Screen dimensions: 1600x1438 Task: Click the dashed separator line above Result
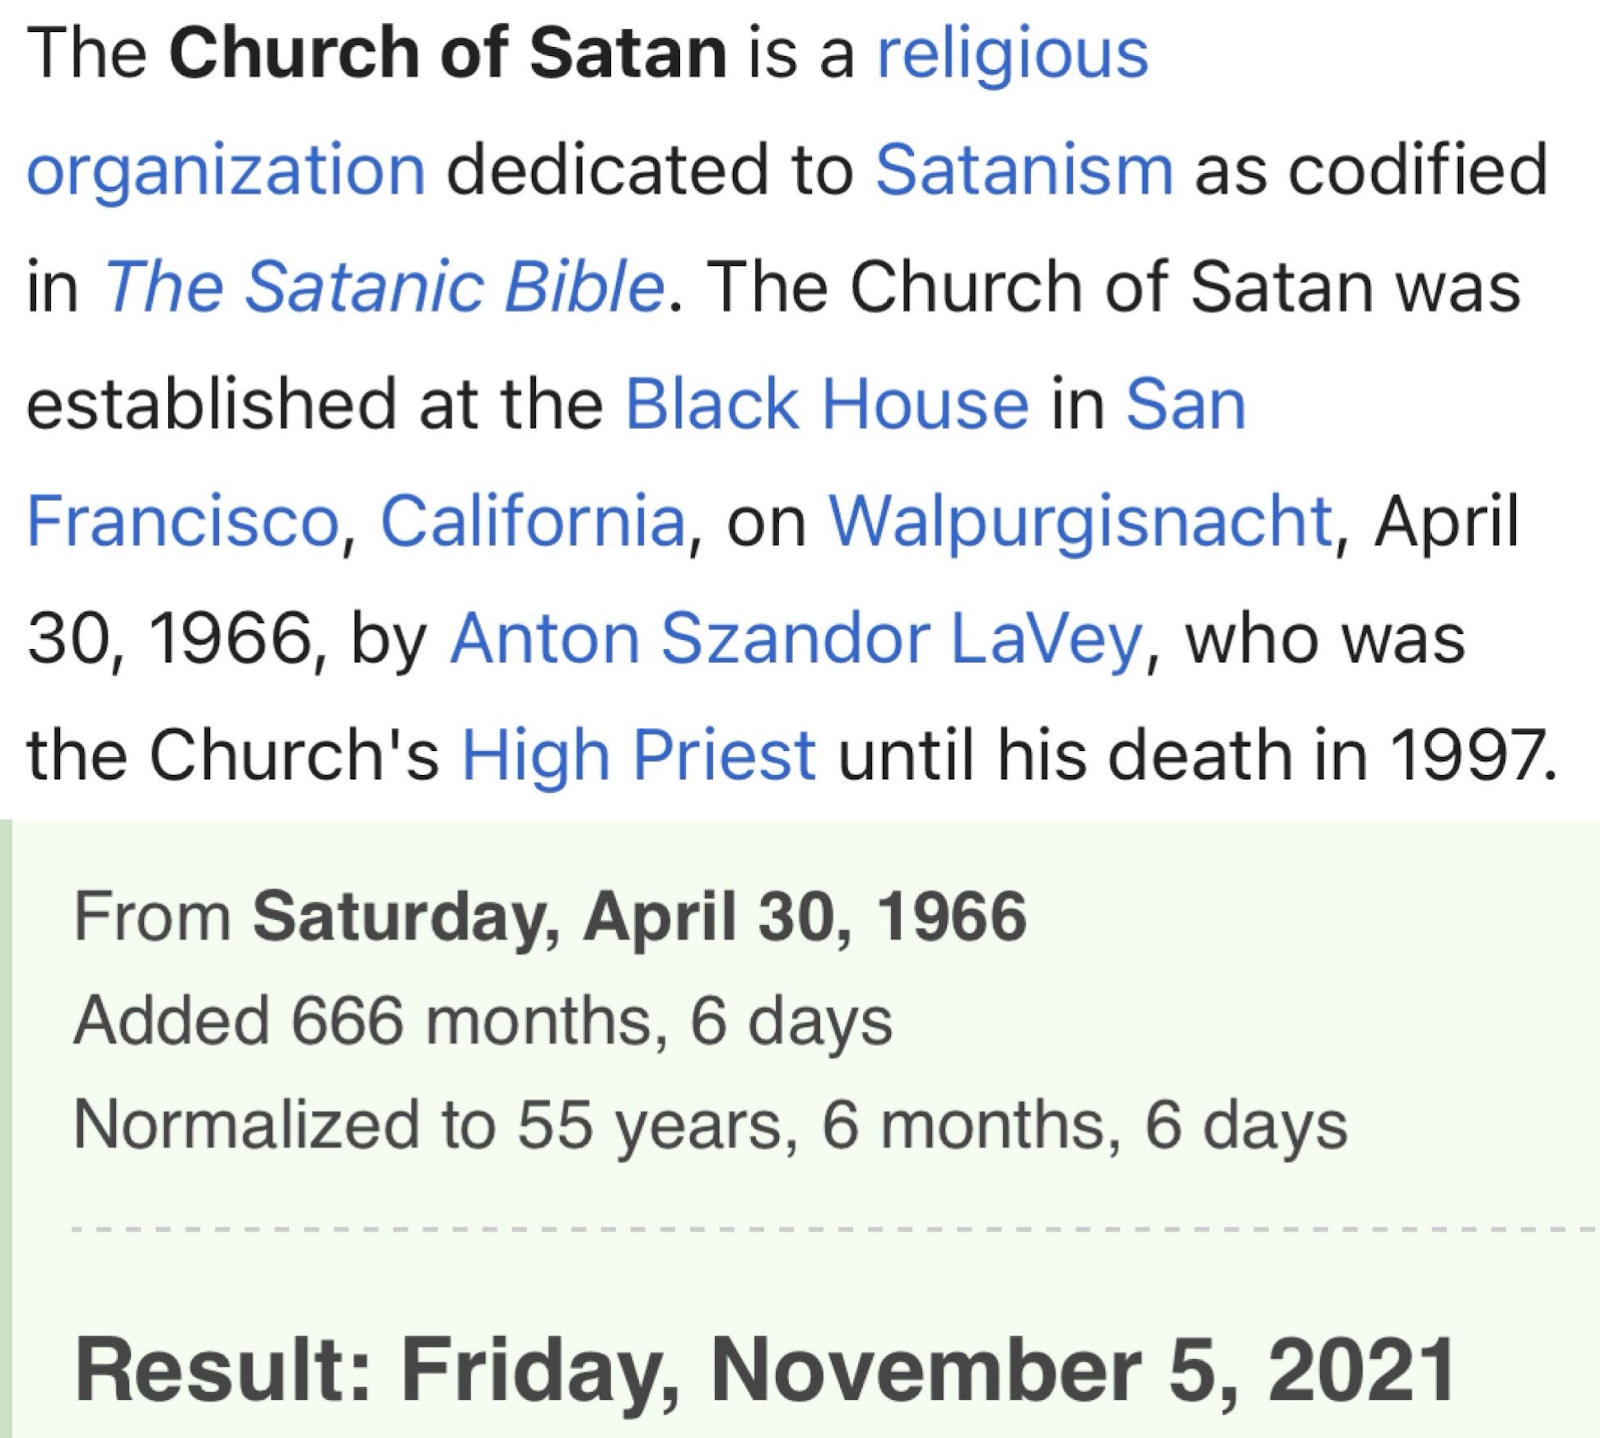coord(830,1228)
